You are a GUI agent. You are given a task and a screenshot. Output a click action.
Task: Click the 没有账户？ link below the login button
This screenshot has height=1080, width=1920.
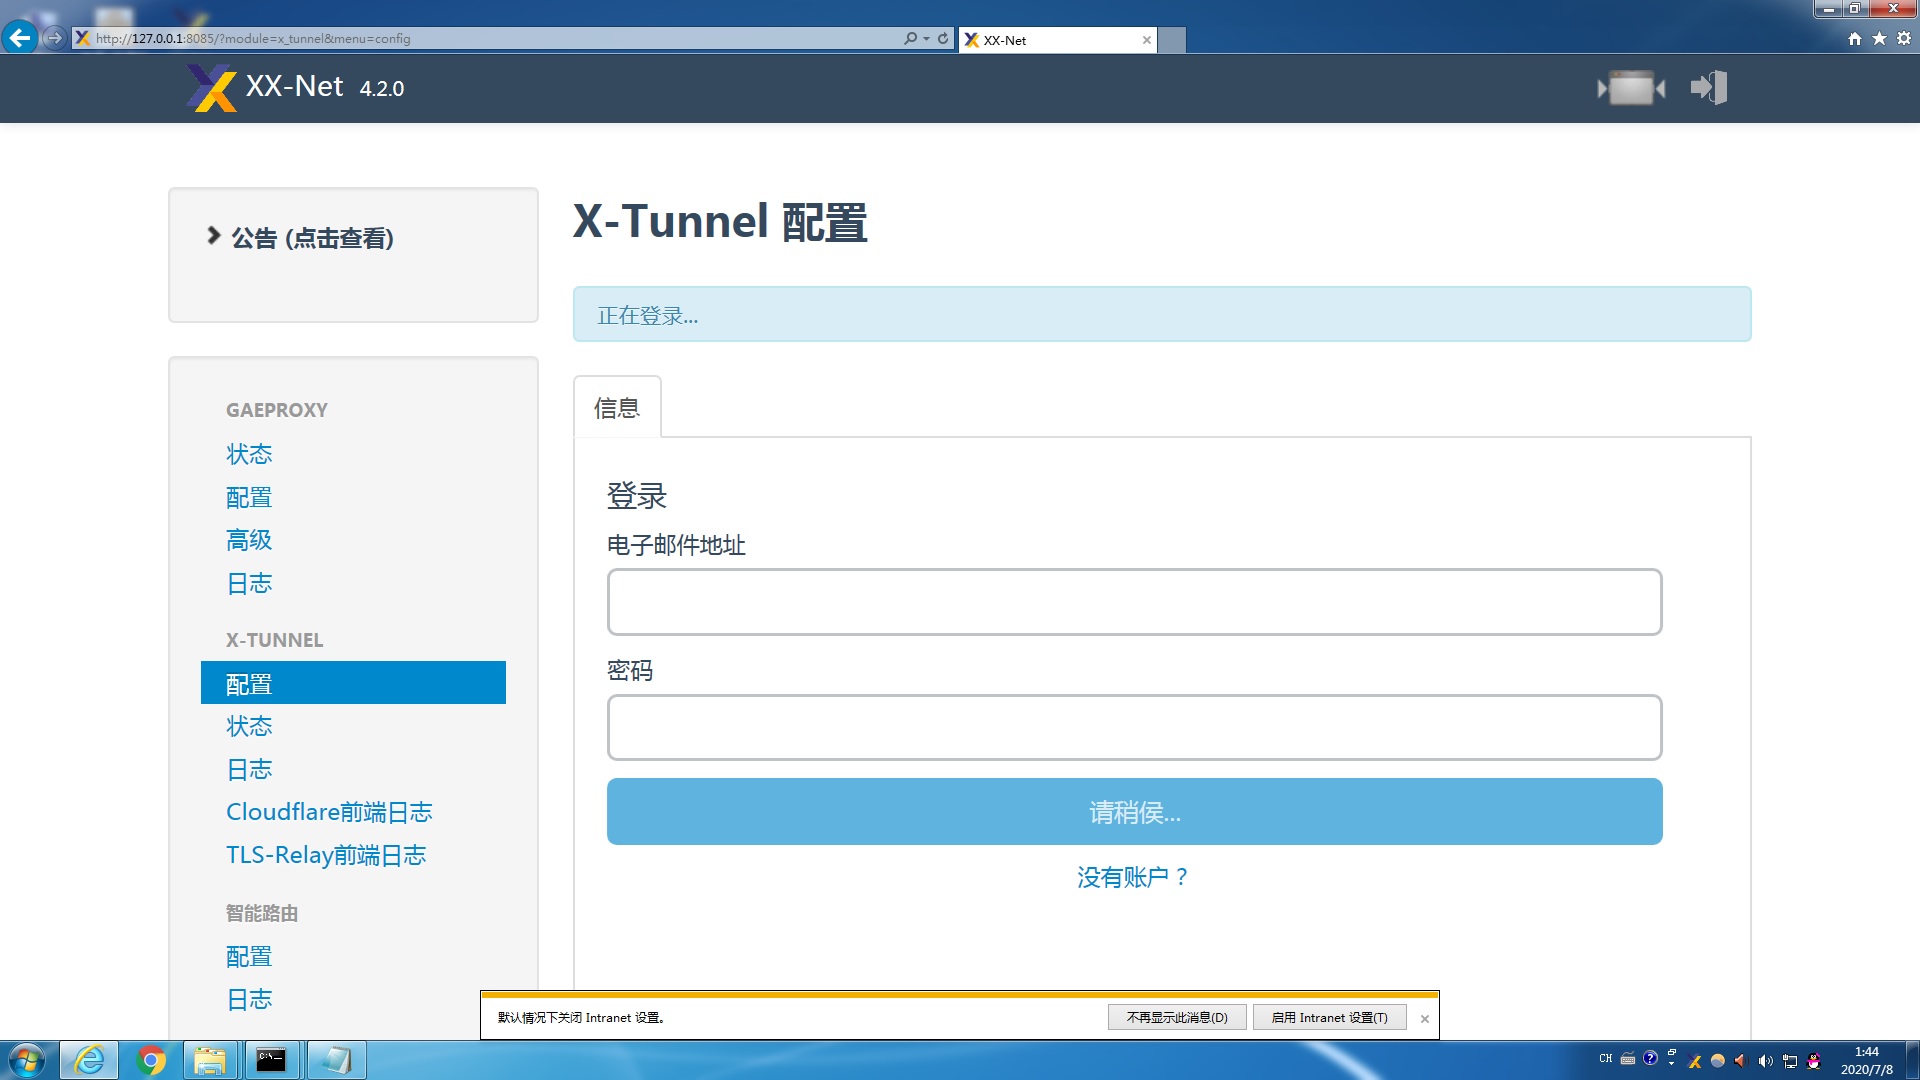(x=1132, y=877)
